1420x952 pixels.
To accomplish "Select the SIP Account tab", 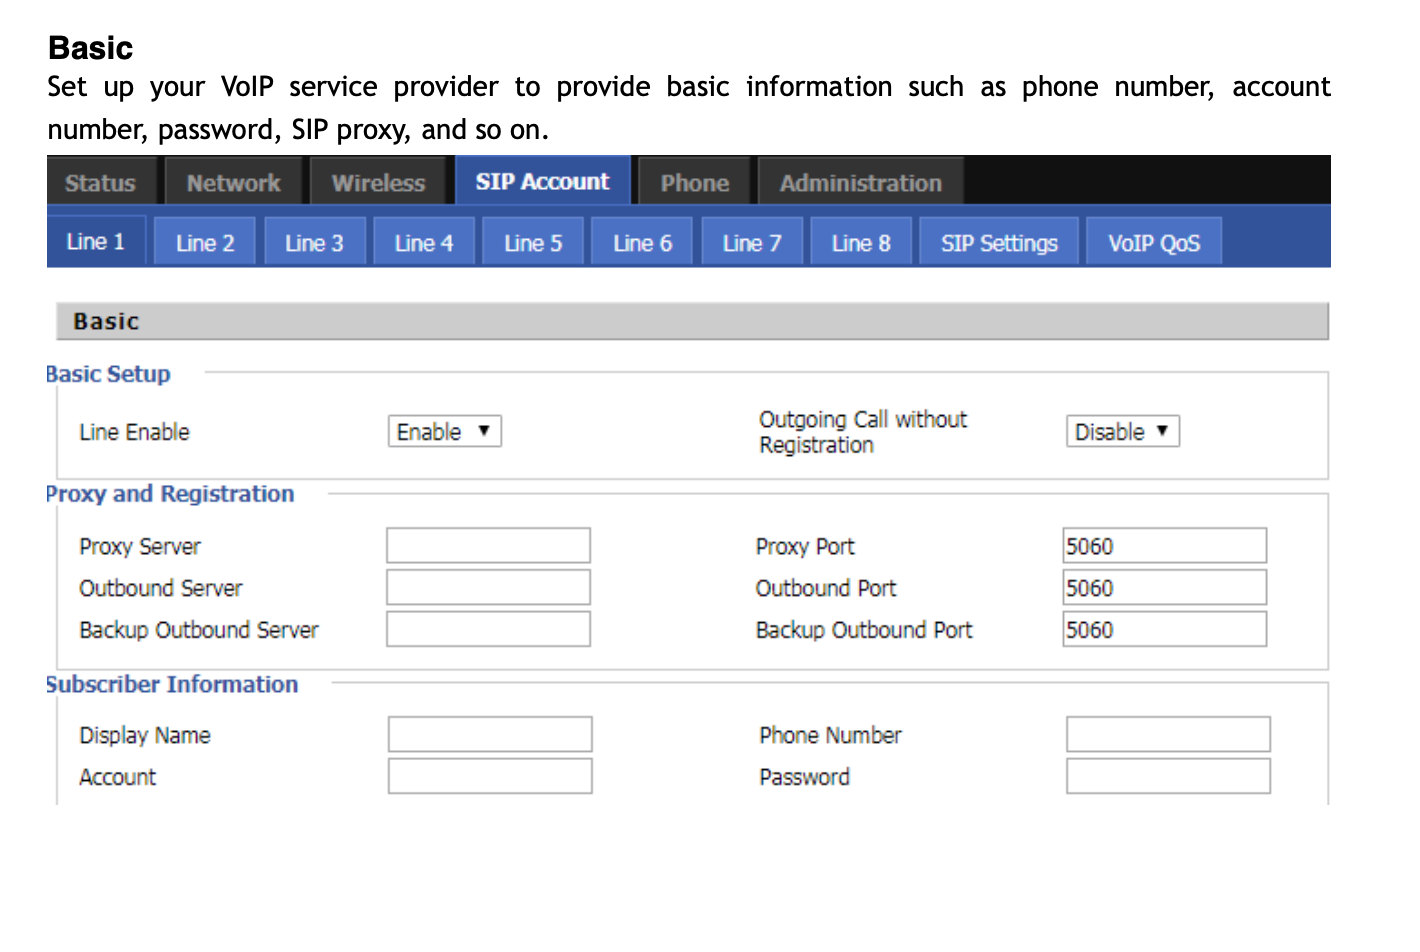I will 543,181.
